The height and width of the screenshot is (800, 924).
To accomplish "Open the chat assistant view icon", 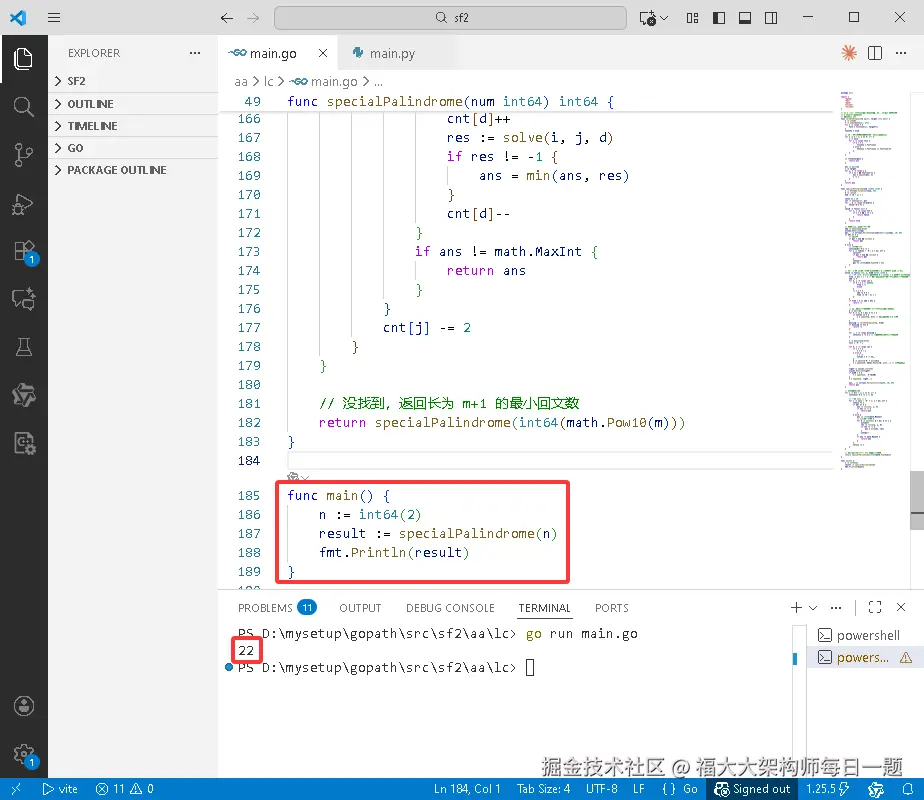I will 23,299.
